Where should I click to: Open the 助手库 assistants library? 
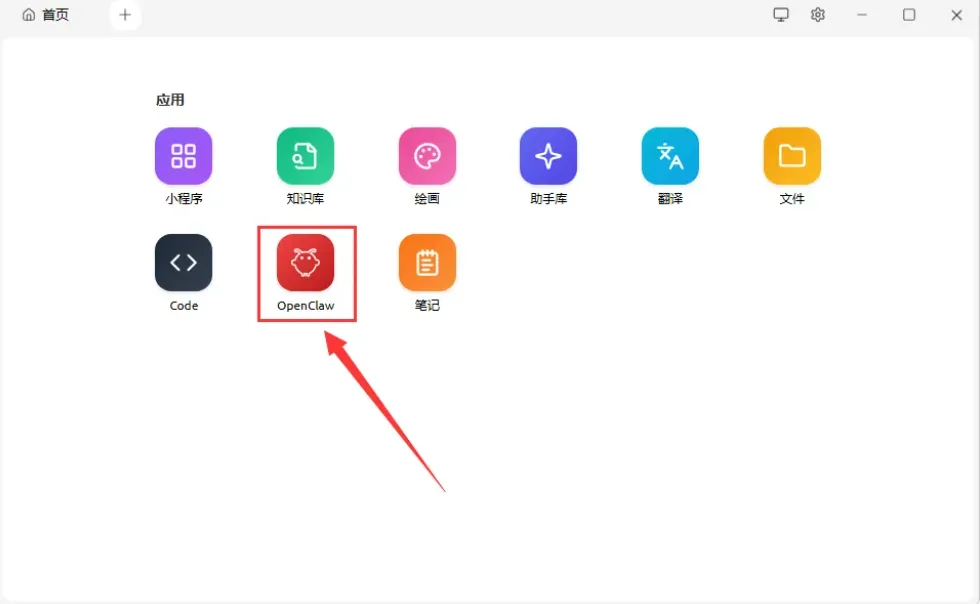[548, 156]
